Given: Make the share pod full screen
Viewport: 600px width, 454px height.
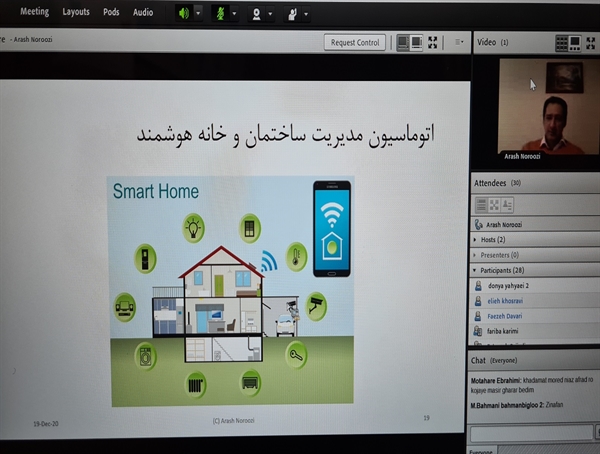Looking at the screenshot, I should coord(433,42).
